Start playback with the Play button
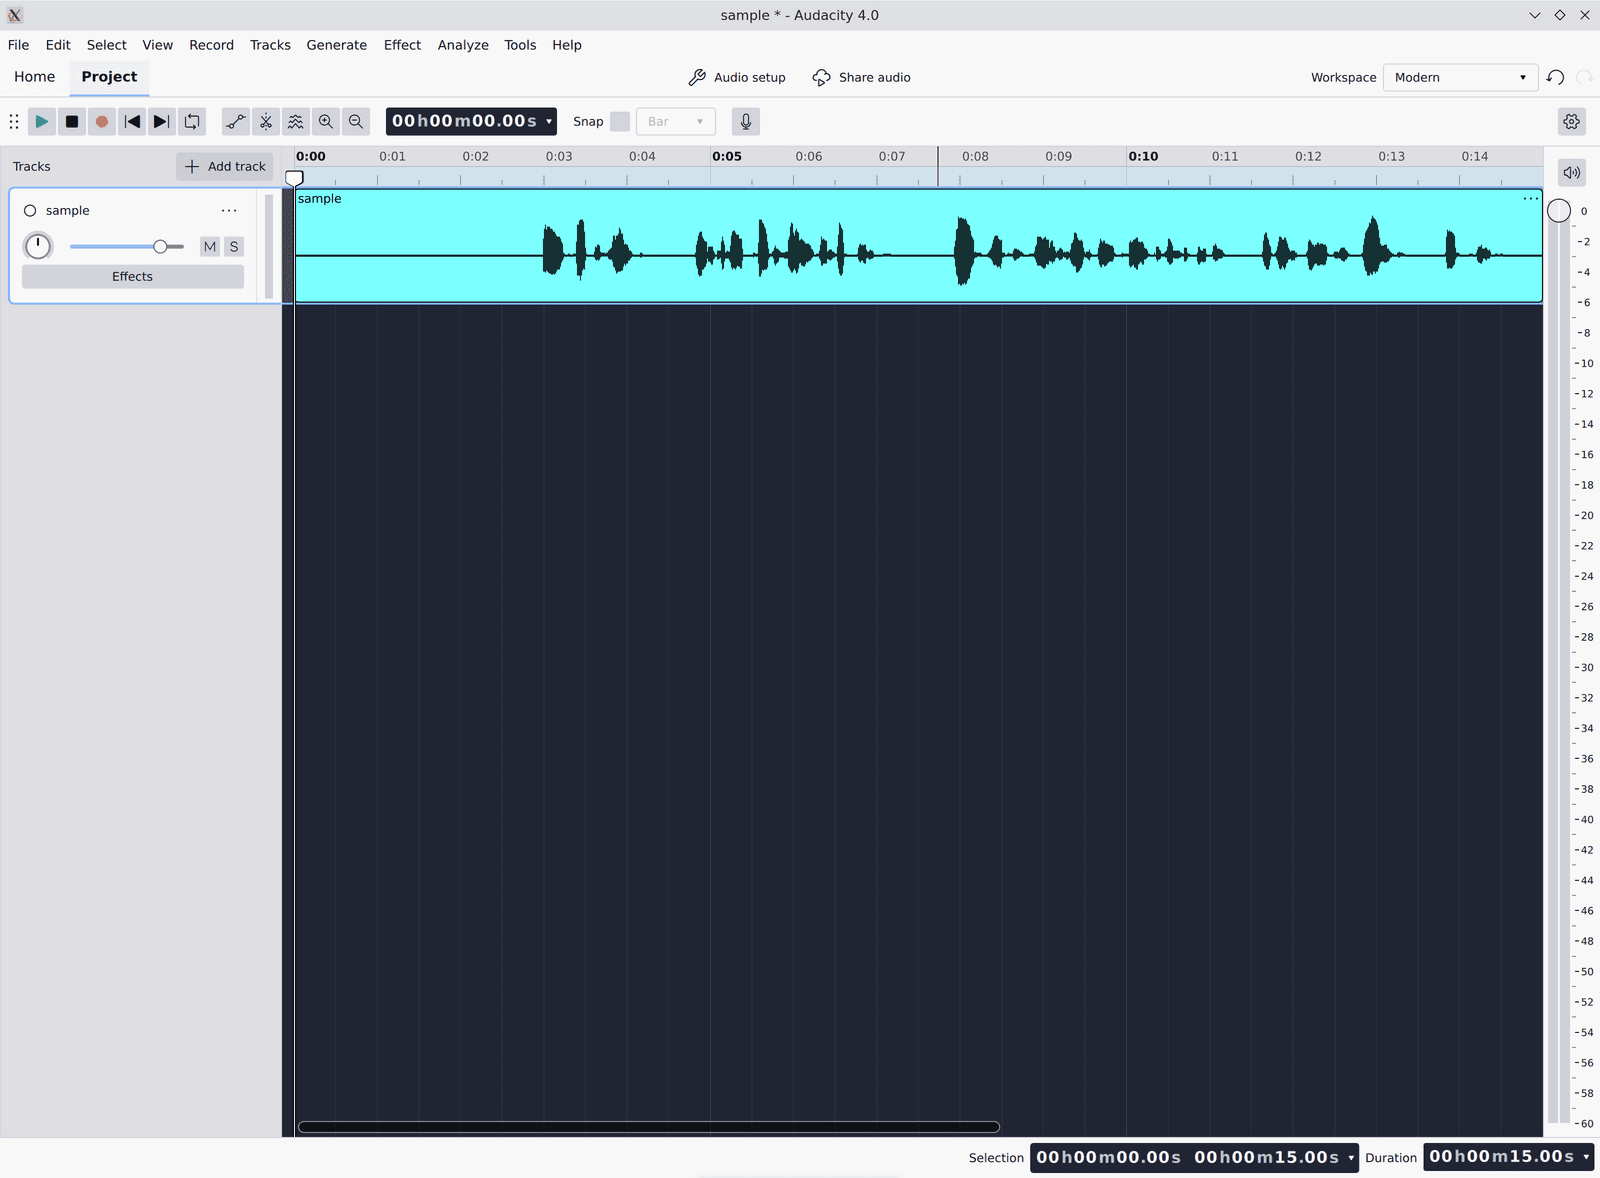The width and height of the screenshot is (1600, 1178). tap(42, 122)
